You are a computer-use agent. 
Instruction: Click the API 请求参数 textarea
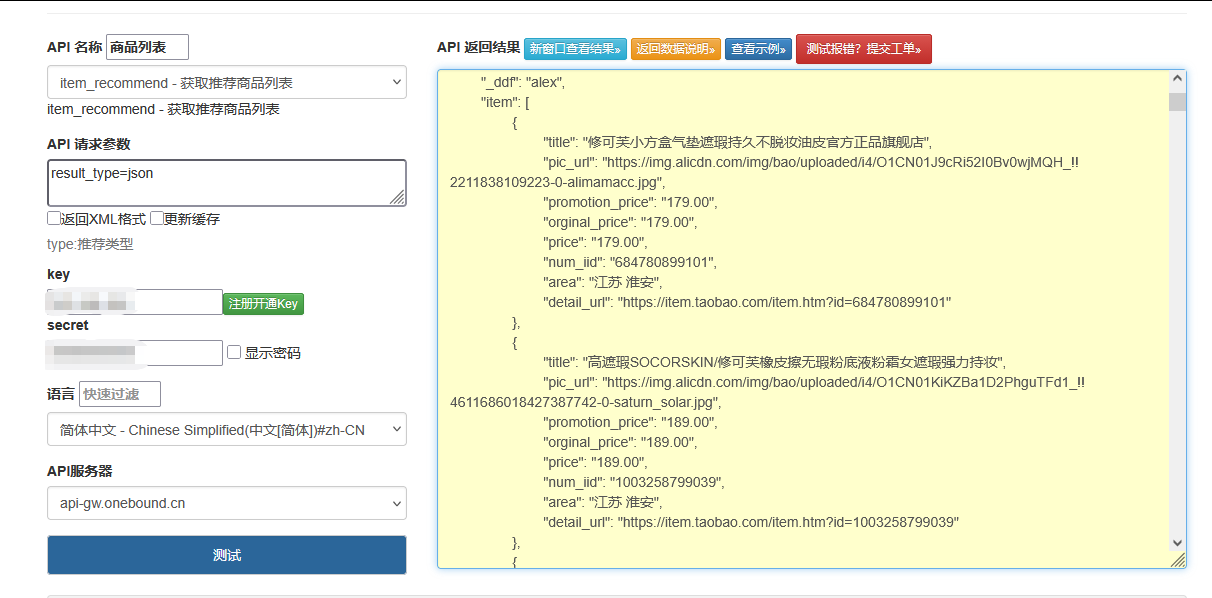click(227, 183)
